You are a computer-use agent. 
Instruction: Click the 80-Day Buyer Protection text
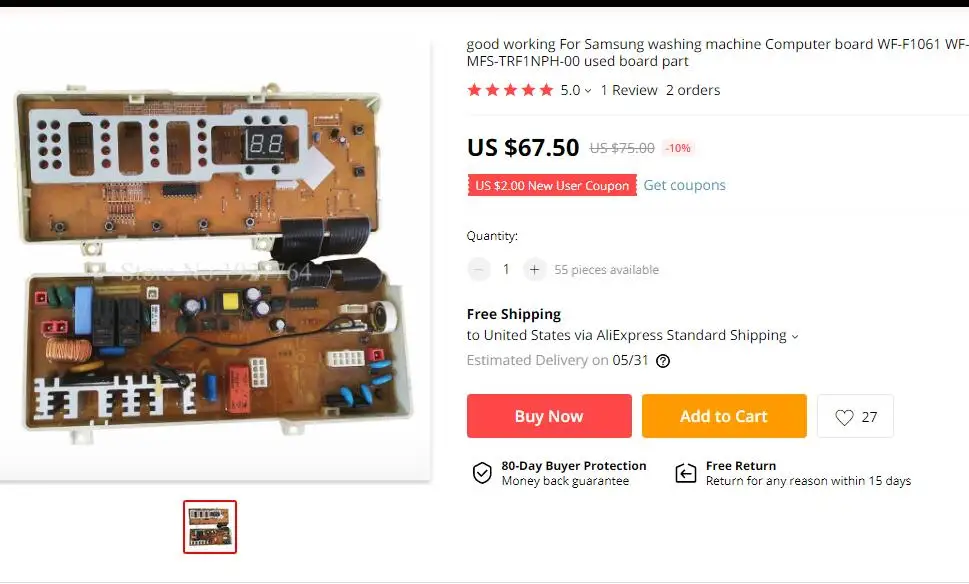coord(573,466)
